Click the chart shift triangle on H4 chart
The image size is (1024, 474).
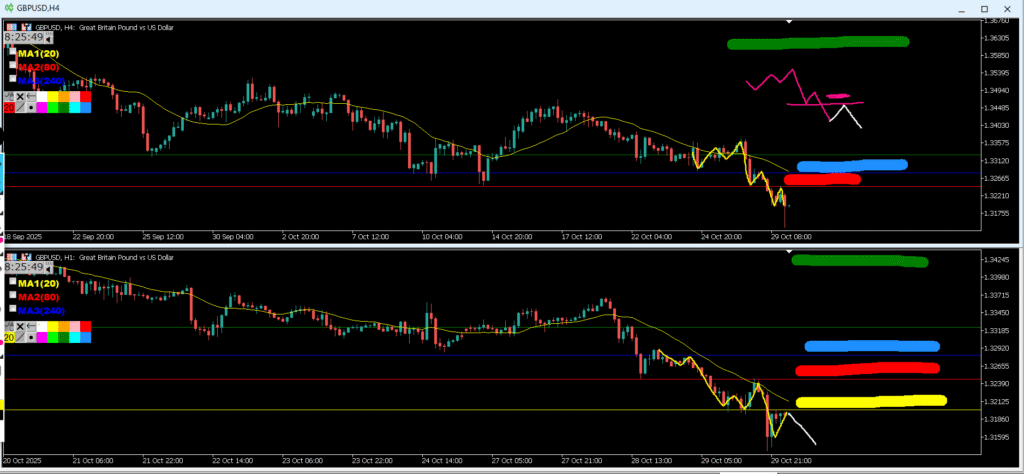(x=817, y=21)
